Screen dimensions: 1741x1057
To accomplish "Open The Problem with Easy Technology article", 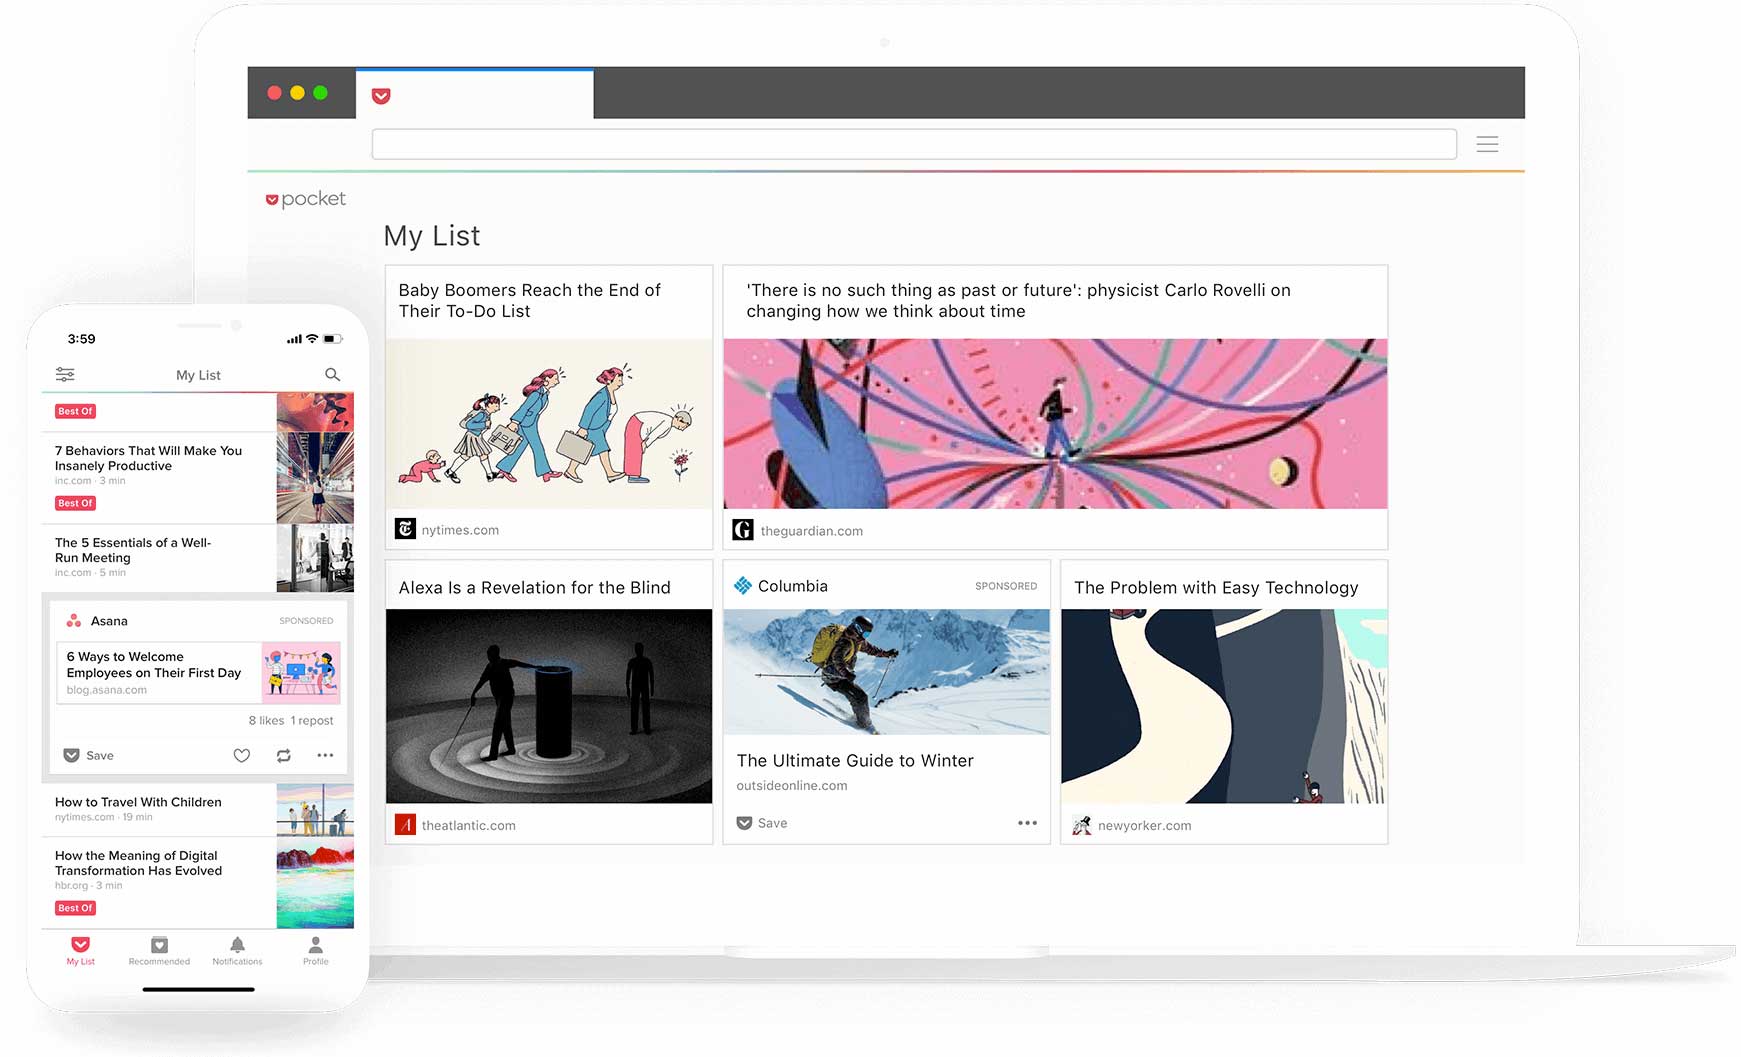I will click(1216, 587).
